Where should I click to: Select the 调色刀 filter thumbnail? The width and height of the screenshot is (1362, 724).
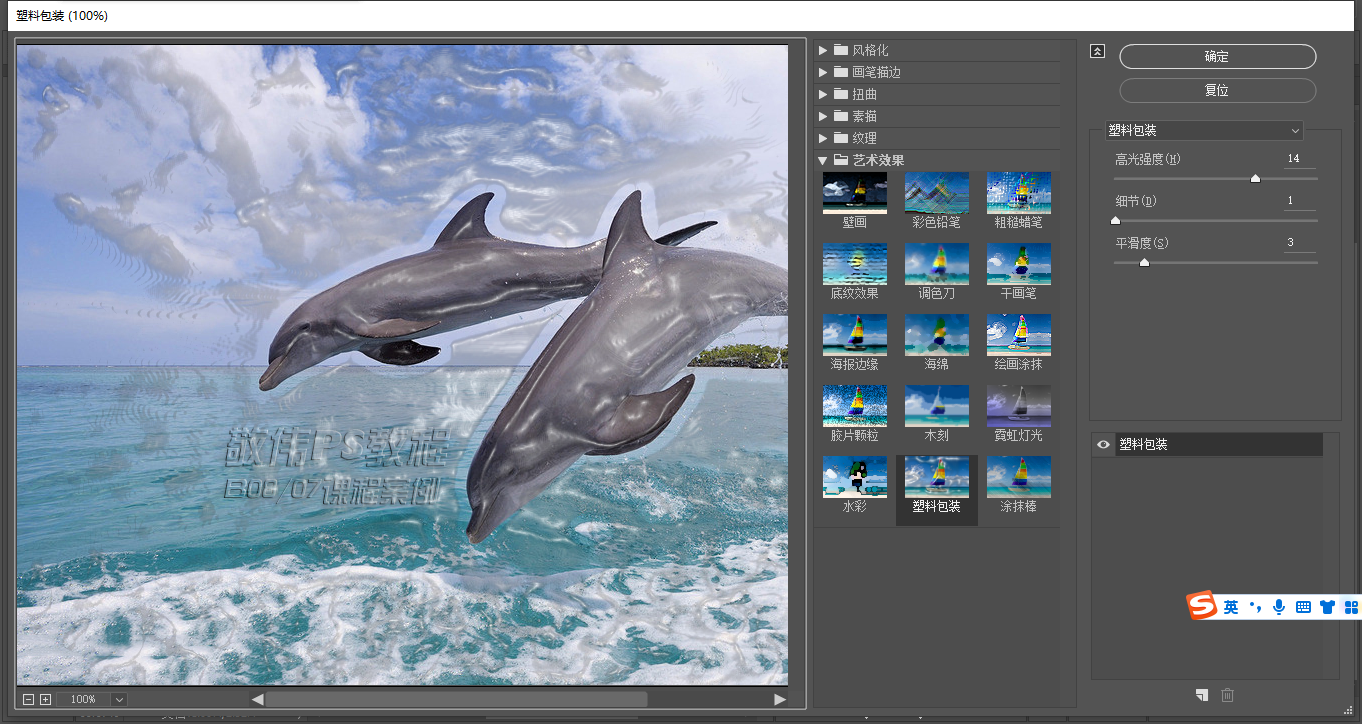point(936,264)
